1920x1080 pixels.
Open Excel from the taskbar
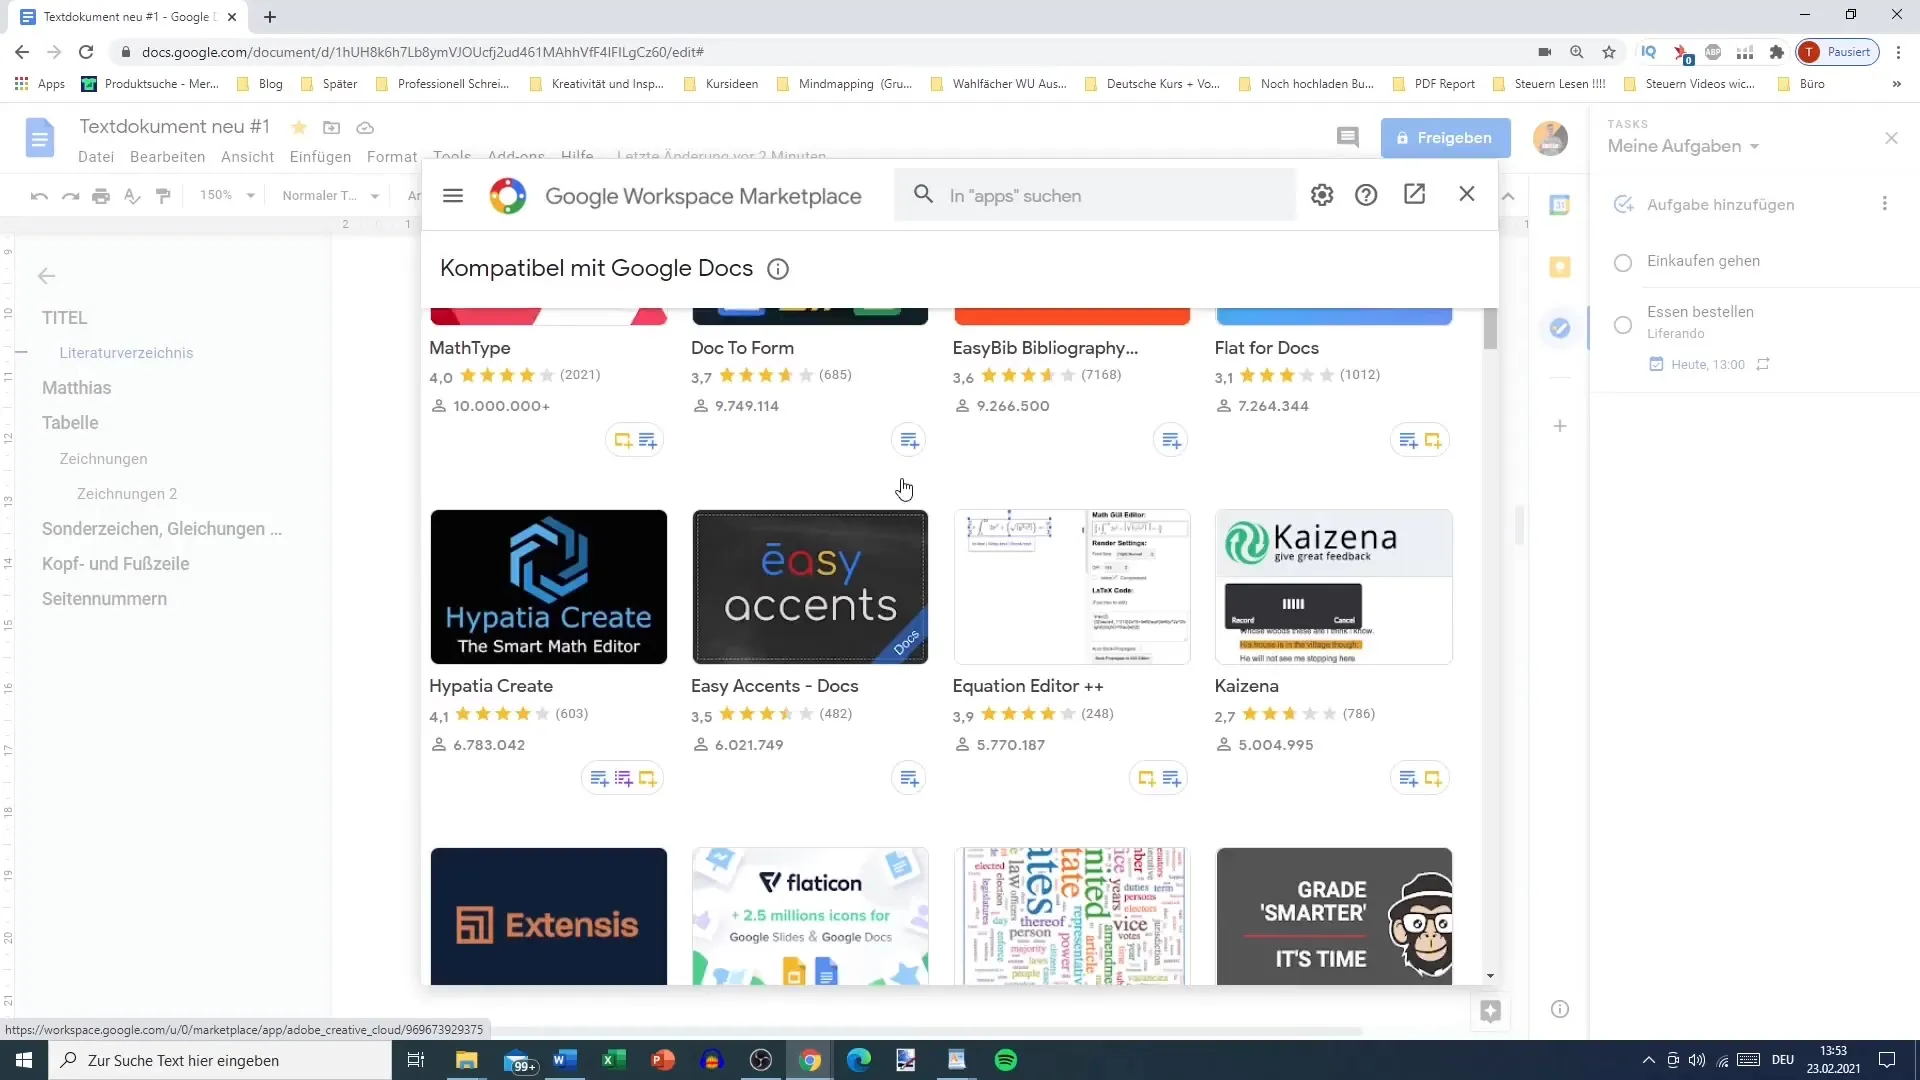(x=614, y=1060)
